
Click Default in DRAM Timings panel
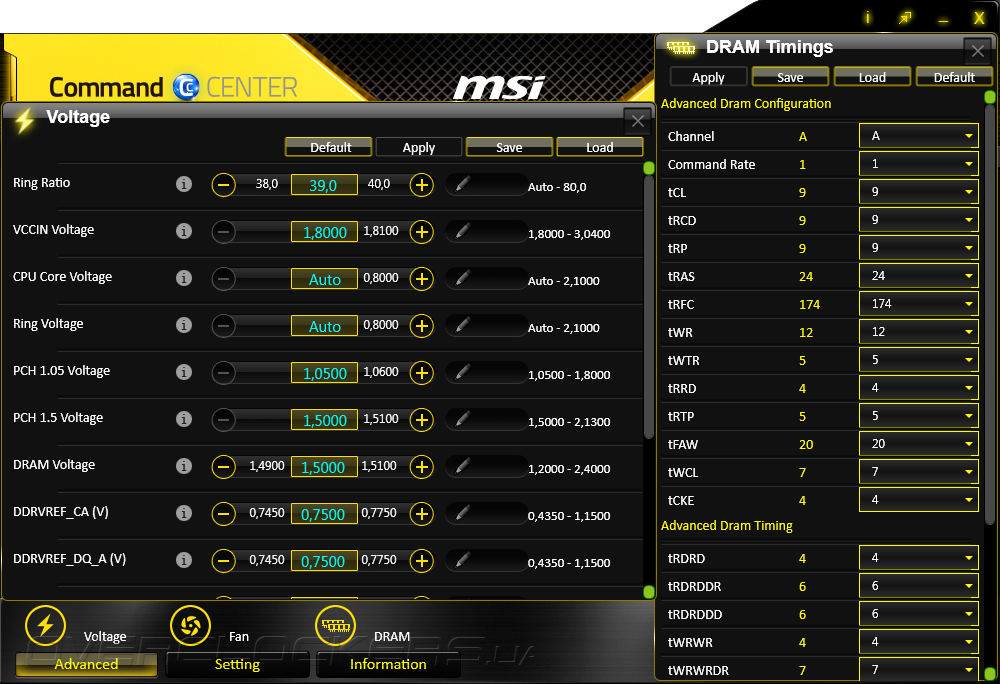click(x=954, y=76)
